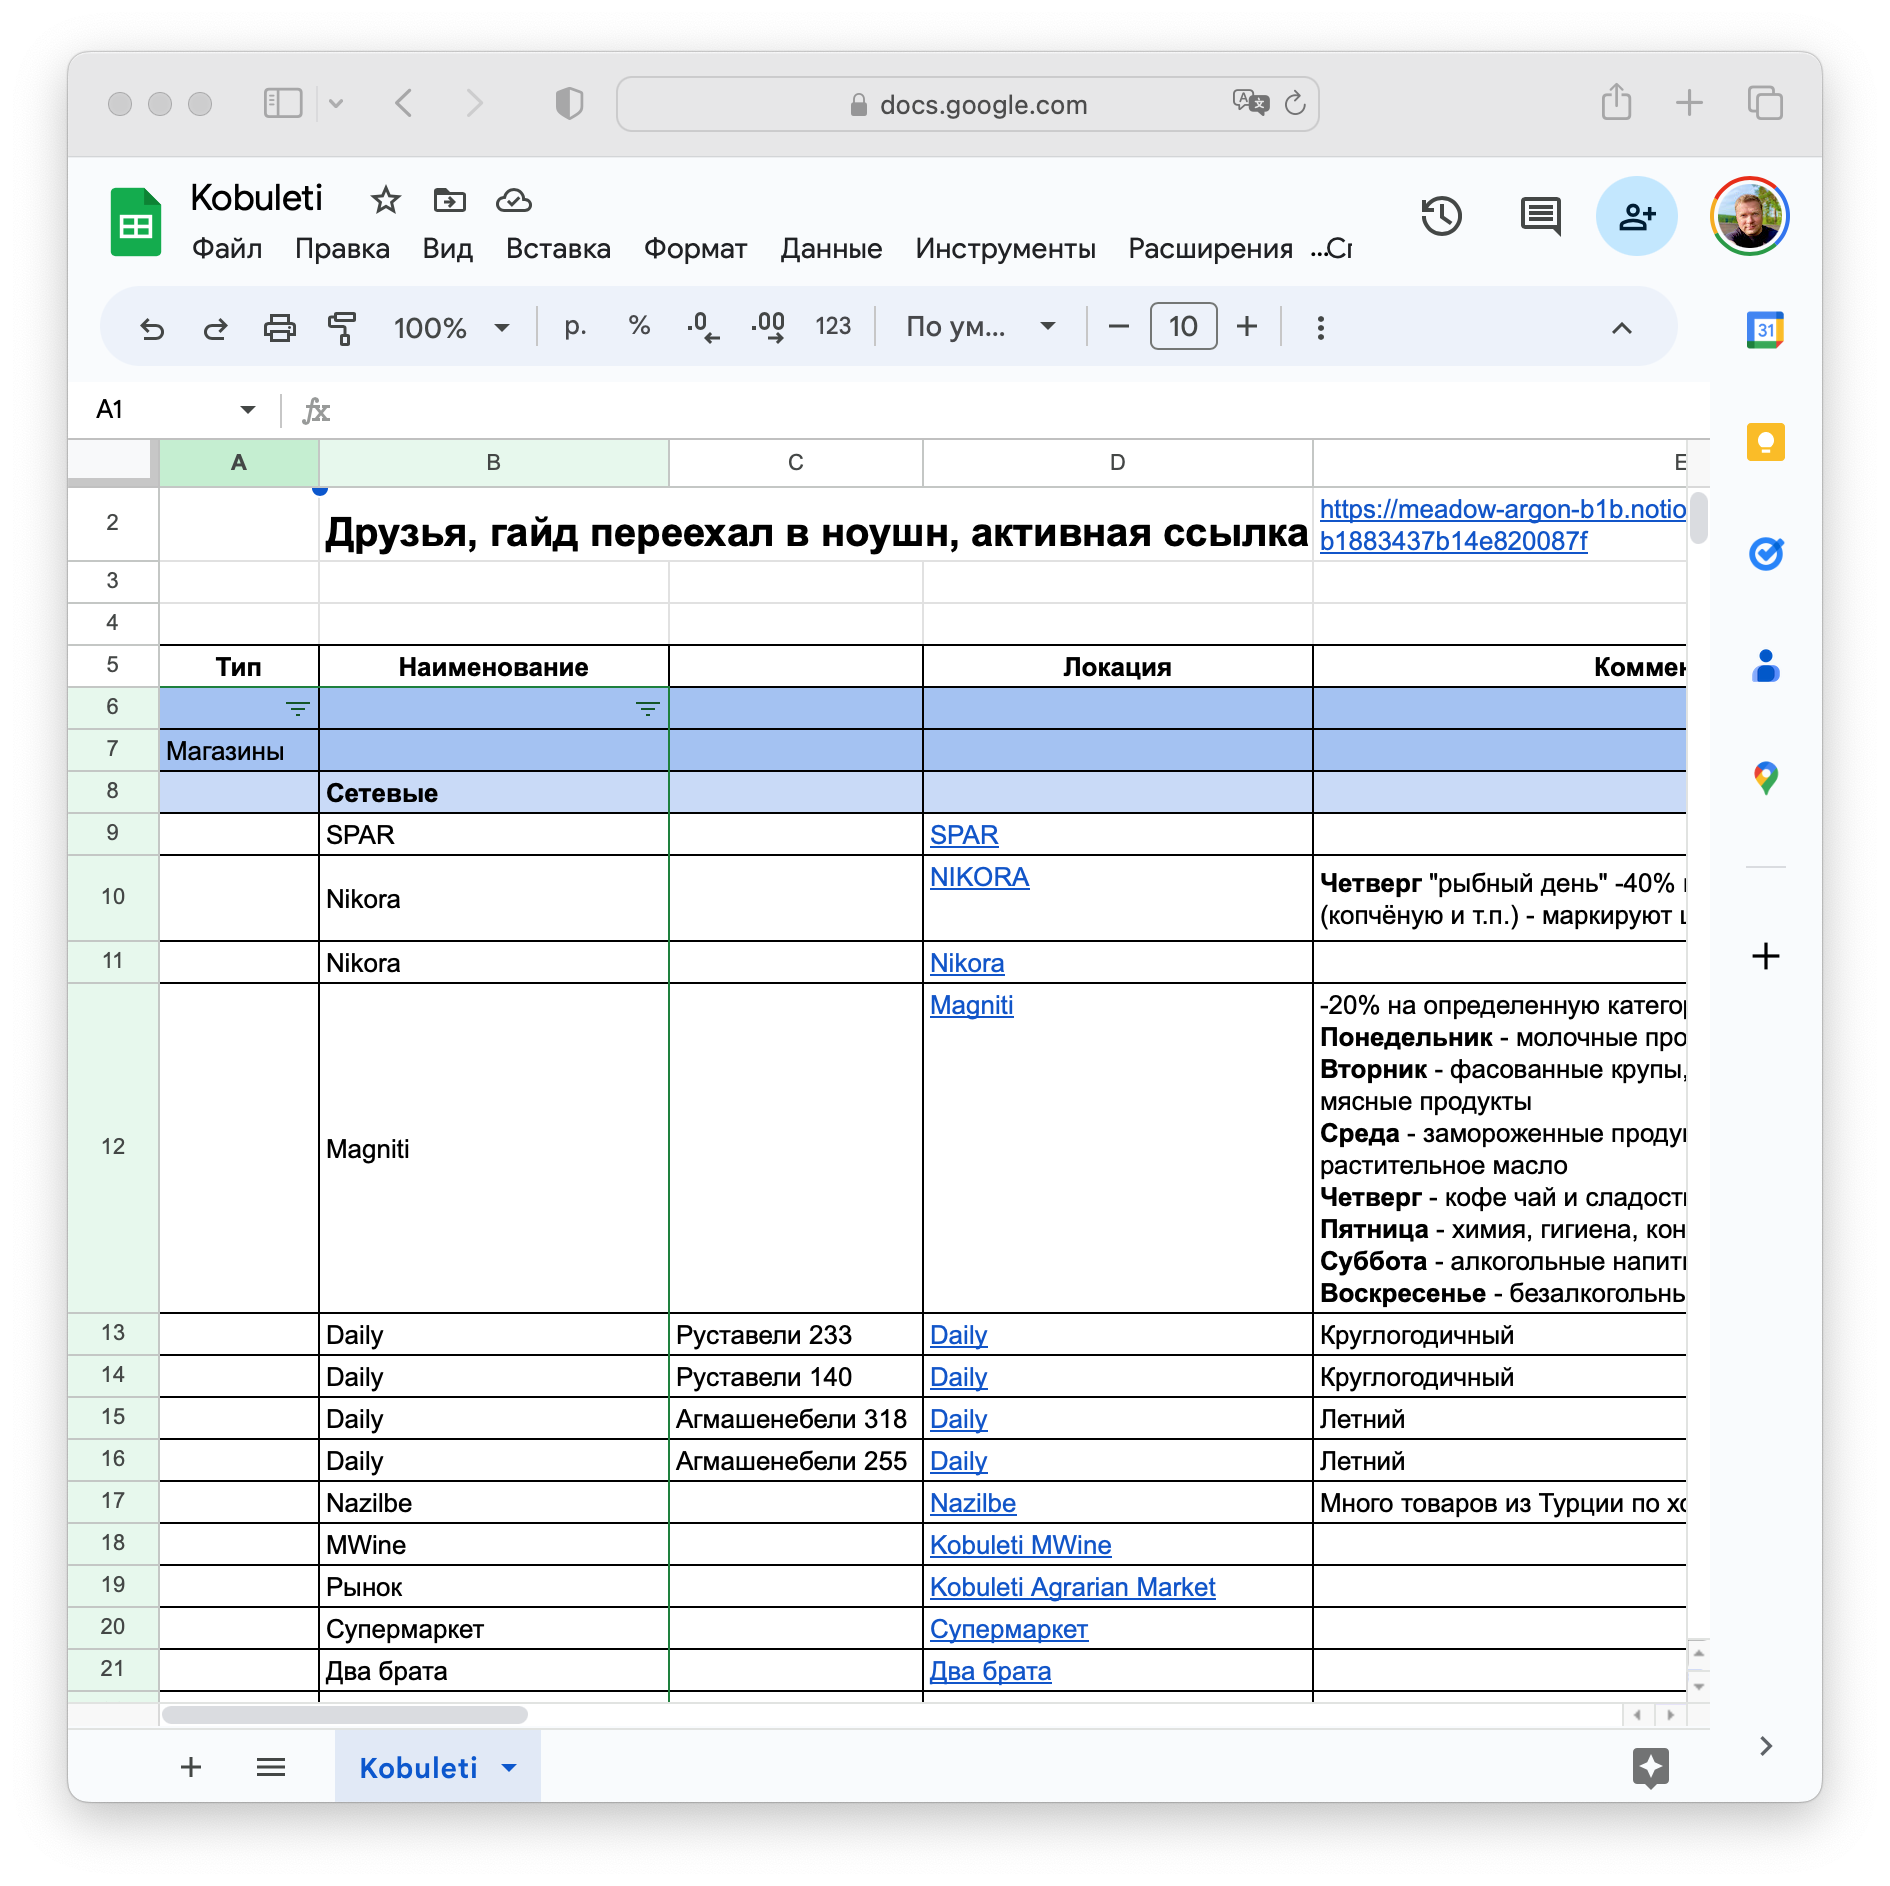Redo the last action
1890x1886 pixels.
(215, 327)
